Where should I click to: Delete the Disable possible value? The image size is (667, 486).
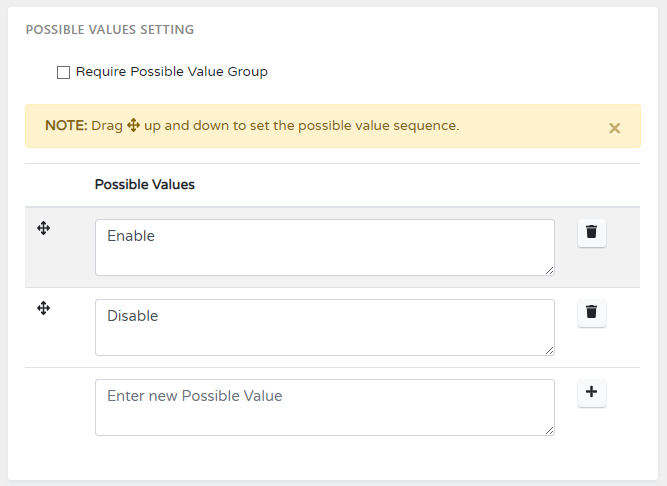coord(591,313)
